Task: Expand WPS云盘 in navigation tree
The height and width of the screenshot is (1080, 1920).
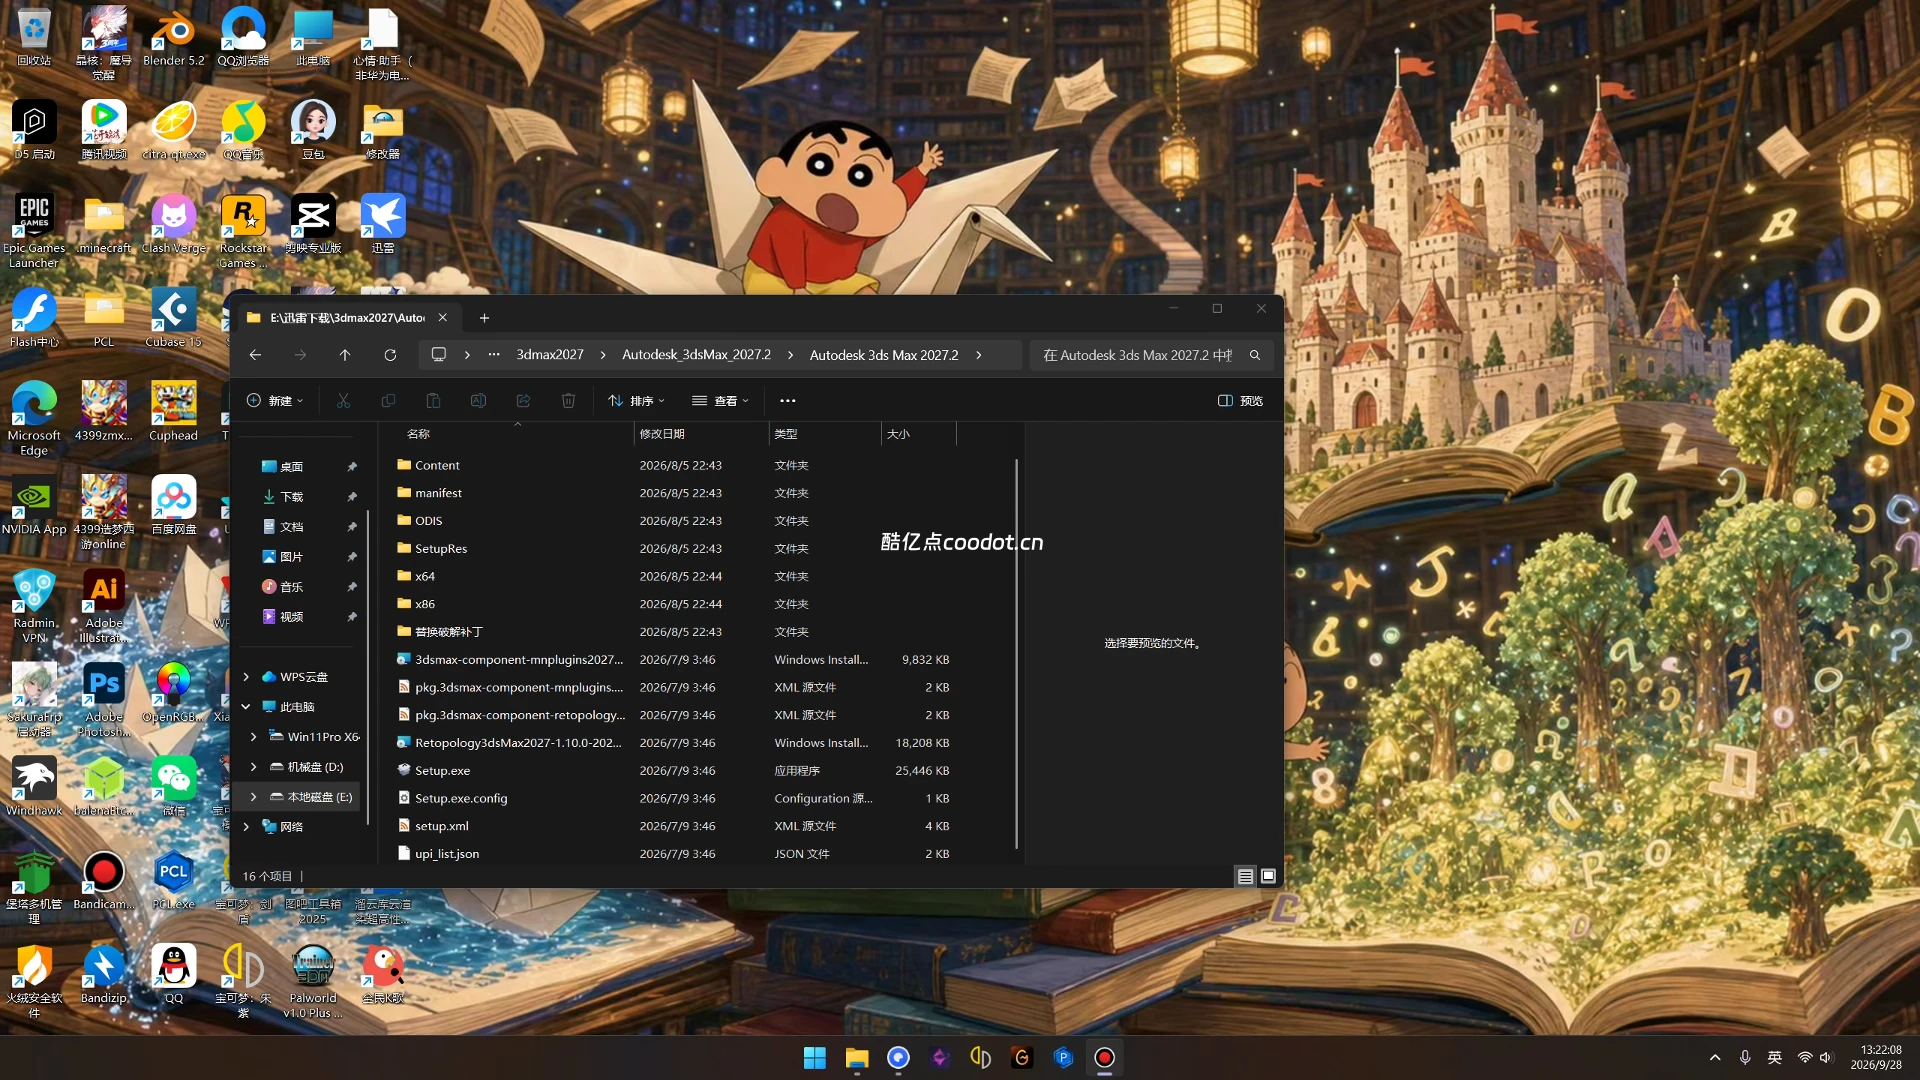Action: pyautogui.click(x=246, y=677)
